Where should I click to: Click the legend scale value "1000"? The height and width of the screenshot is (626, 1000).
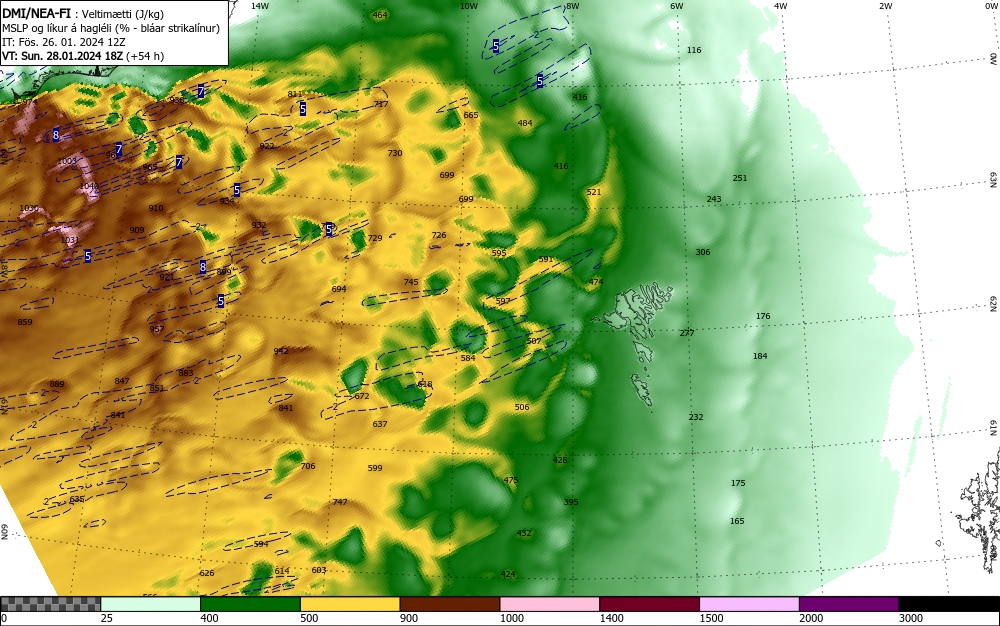pyautogui.click(x=512, y=618)
